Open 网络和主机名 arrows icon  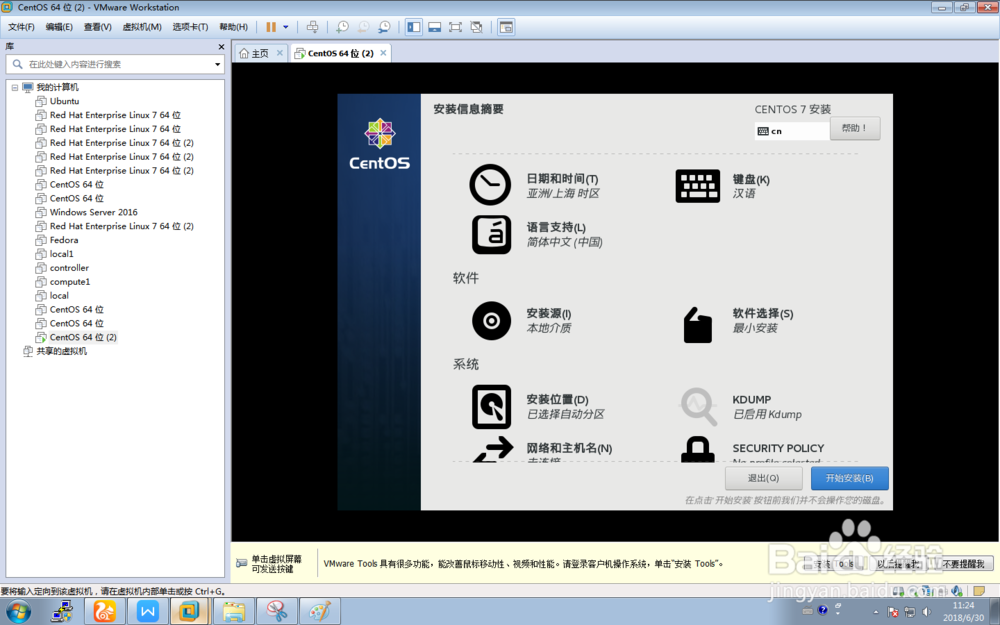[493, 449]
